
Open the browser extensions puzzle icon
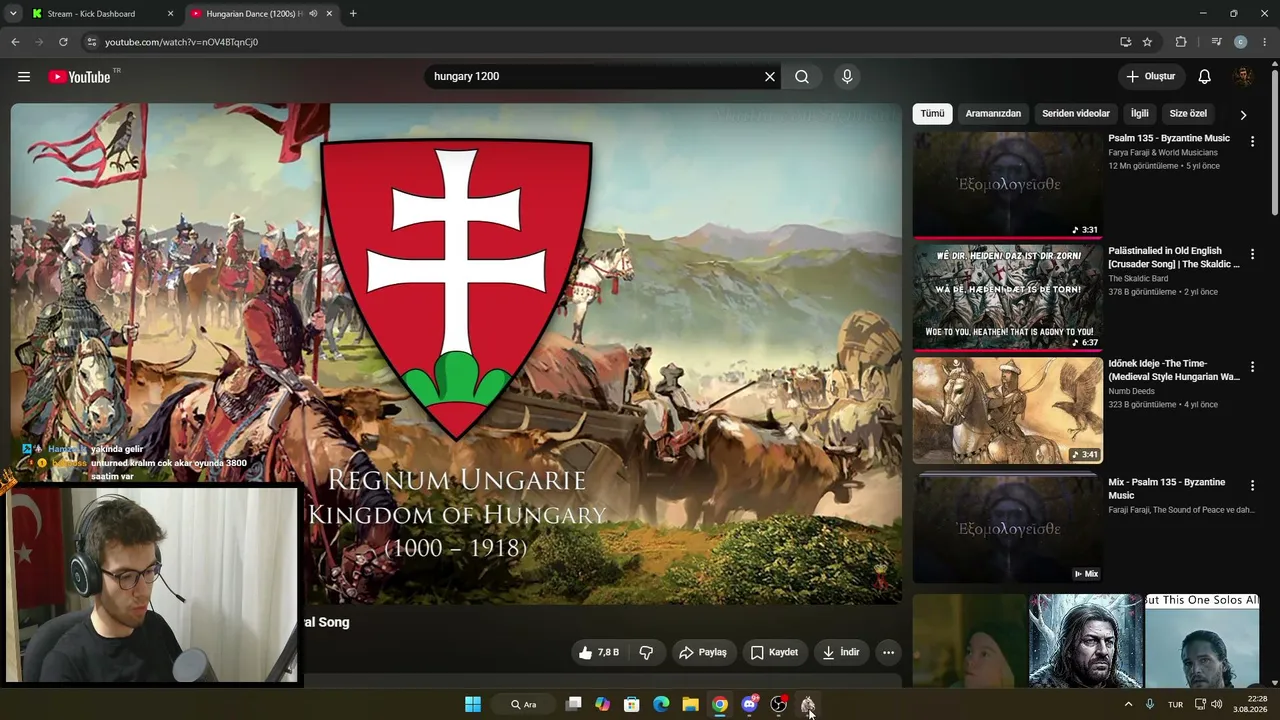pos(1181,42)
